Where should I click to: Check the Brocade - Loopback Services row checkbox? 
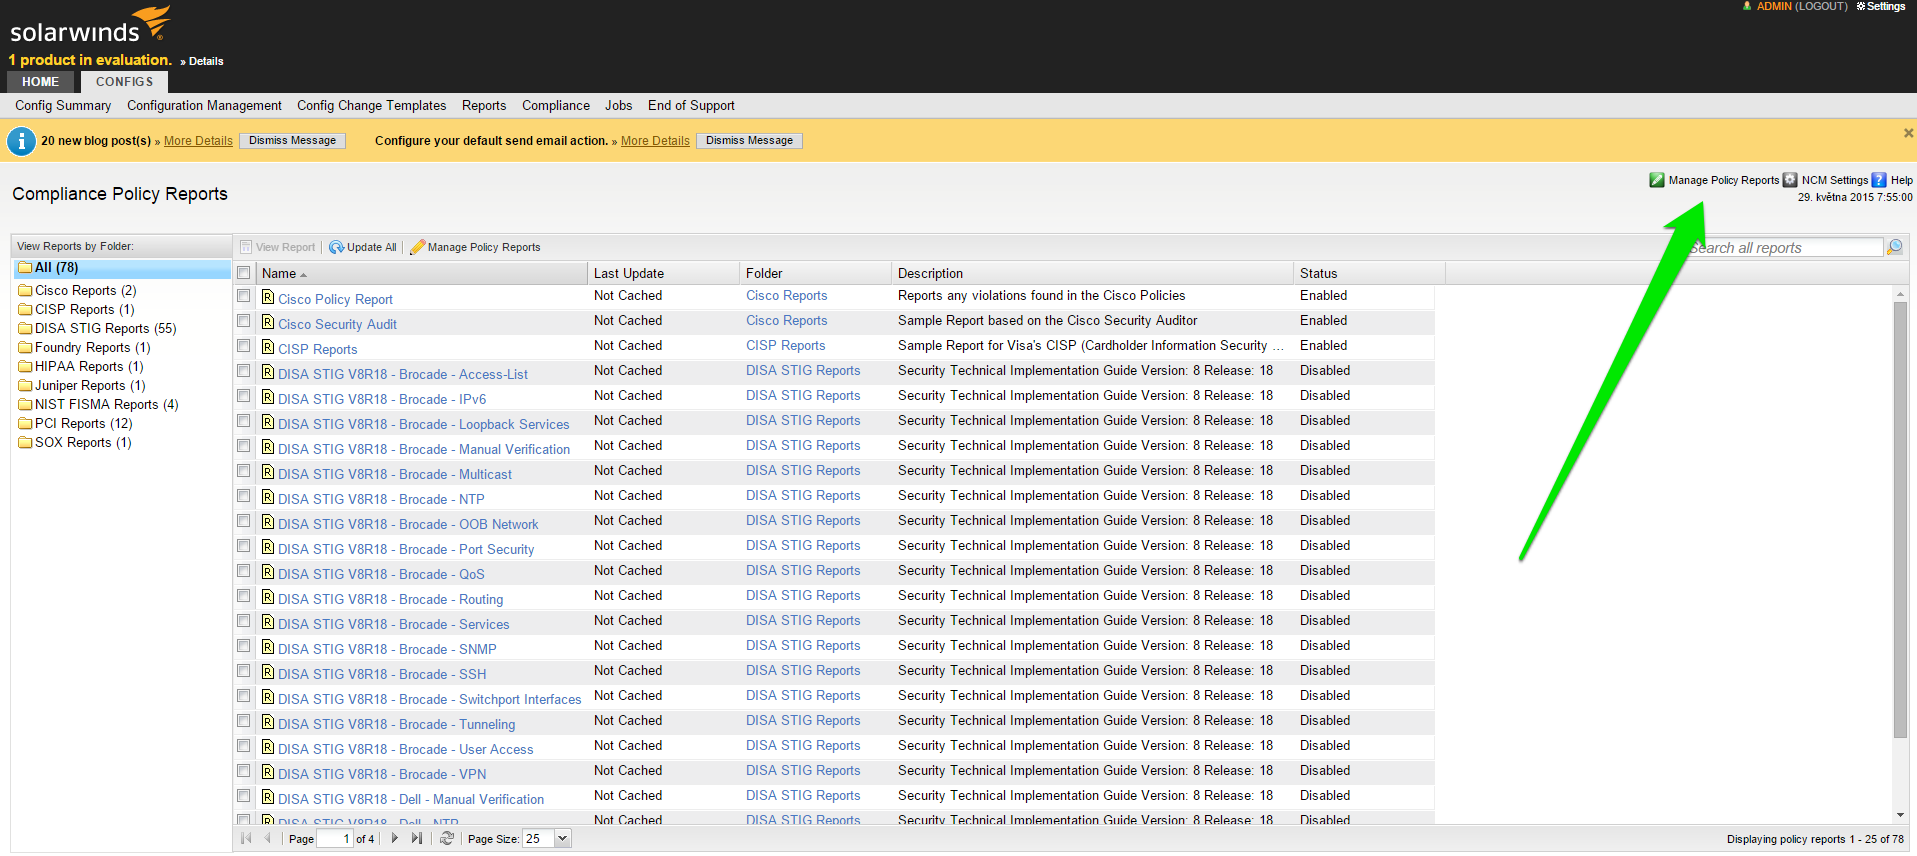(x=243, y=421)
